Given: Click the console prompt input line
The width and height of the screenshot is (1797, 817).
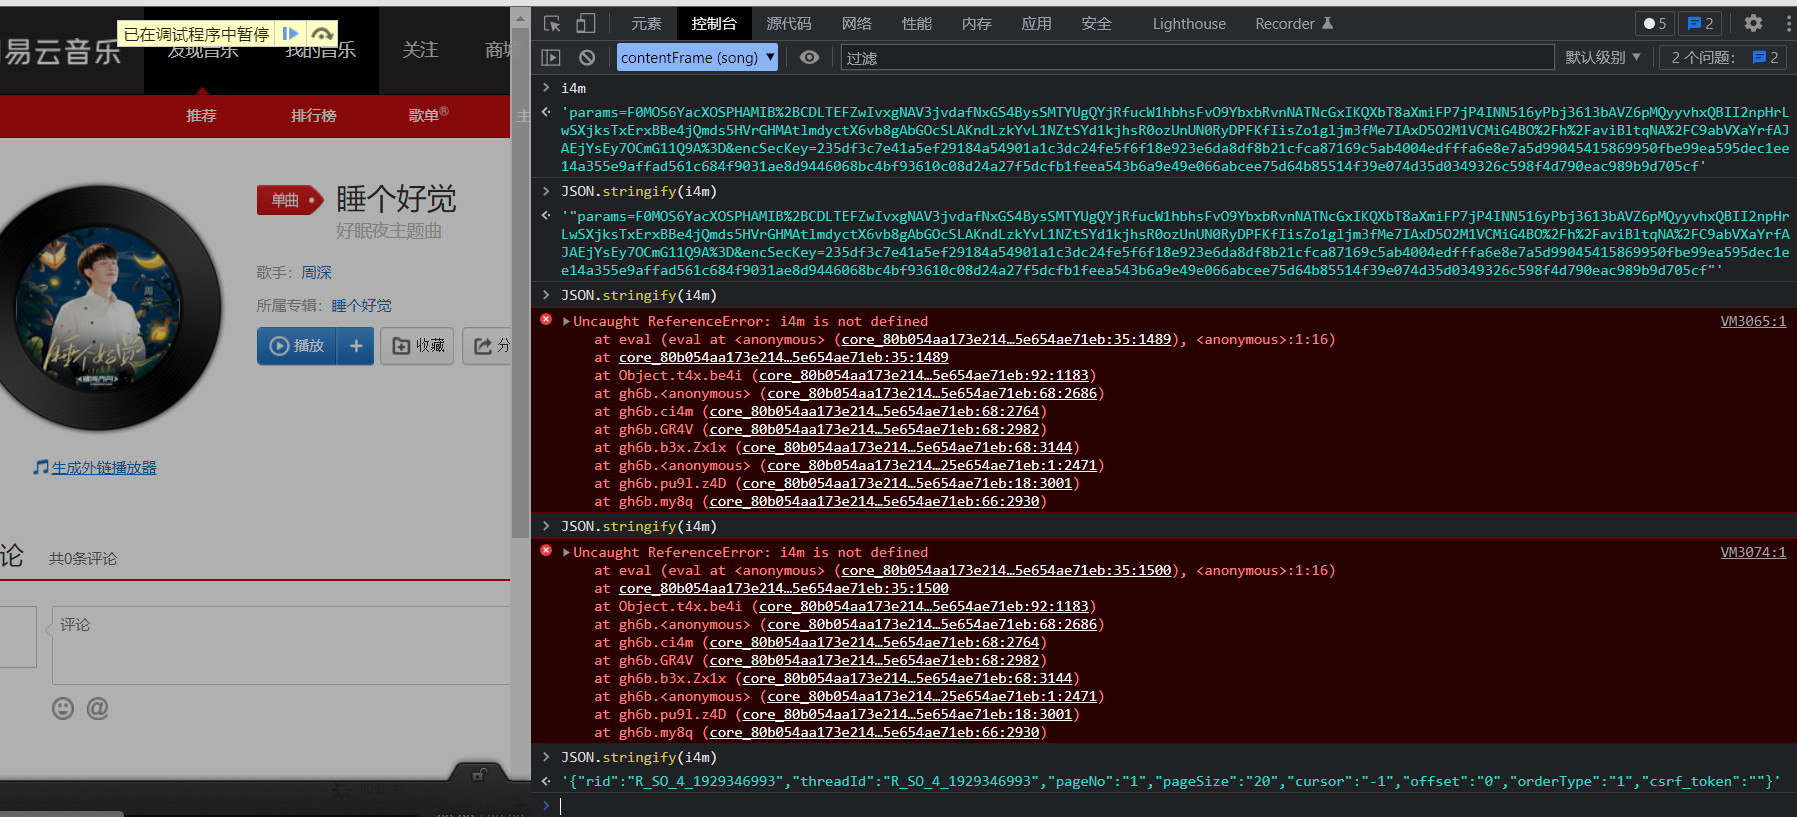Looking at the screenshot, I should pos(1170,806).
